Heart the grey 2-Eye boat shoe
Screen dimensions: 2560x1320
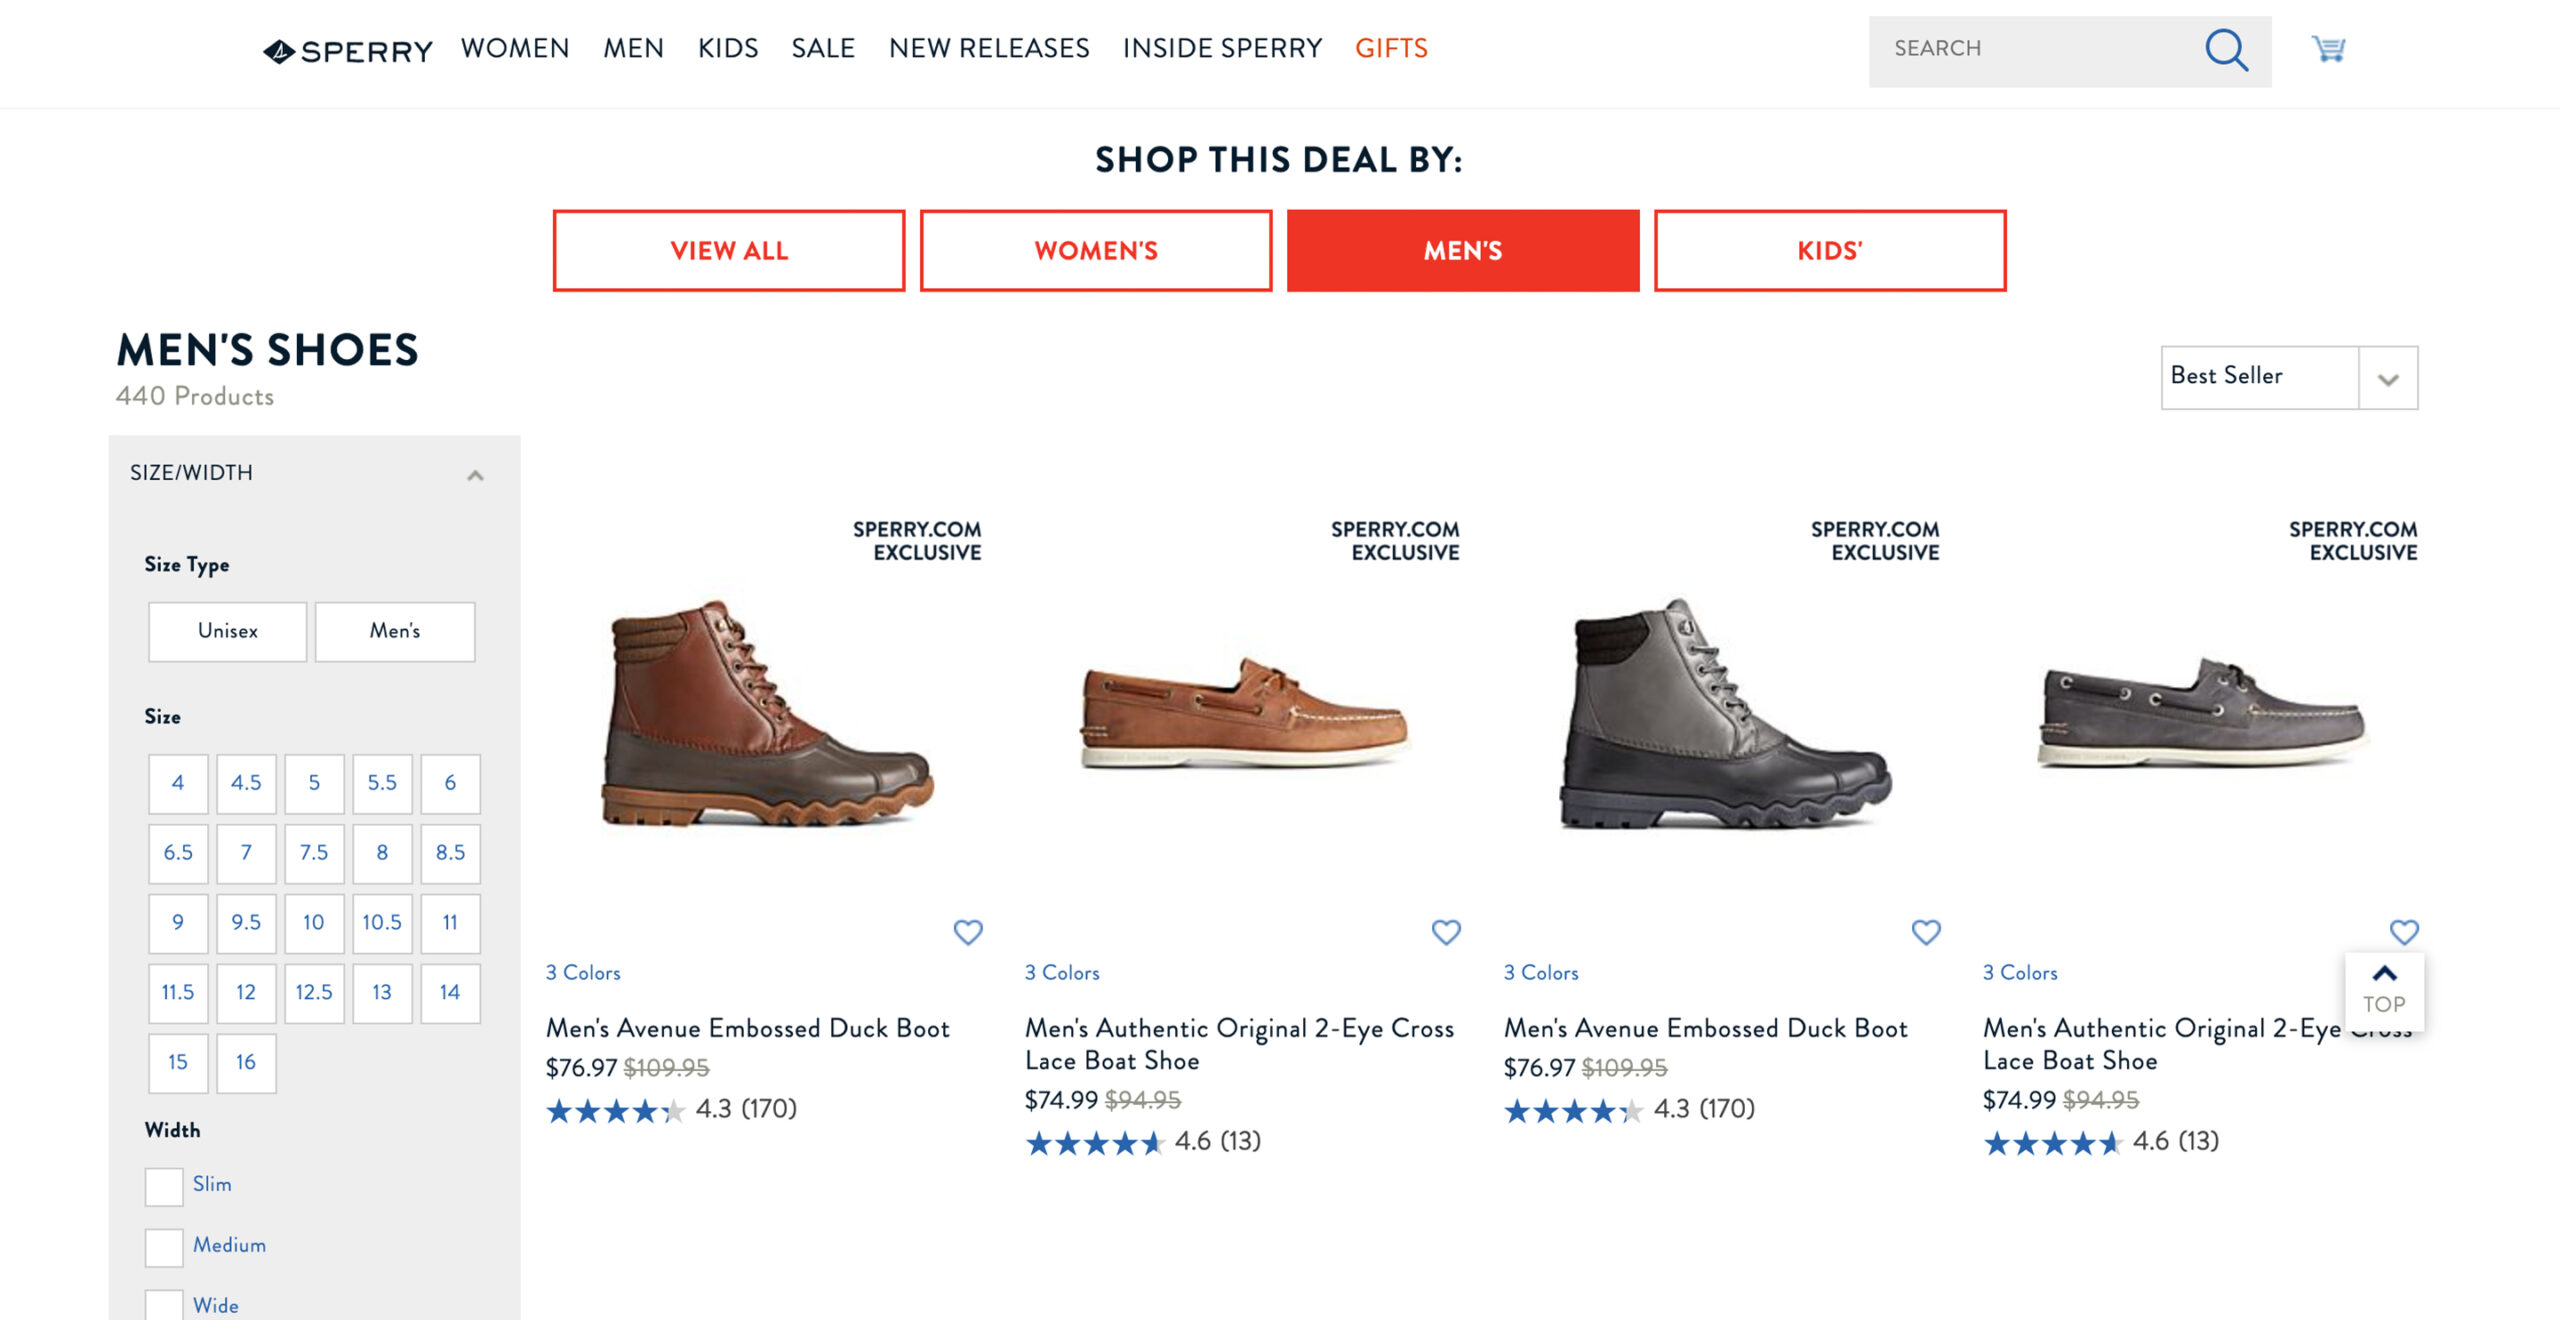click(x=2405, y=931)
